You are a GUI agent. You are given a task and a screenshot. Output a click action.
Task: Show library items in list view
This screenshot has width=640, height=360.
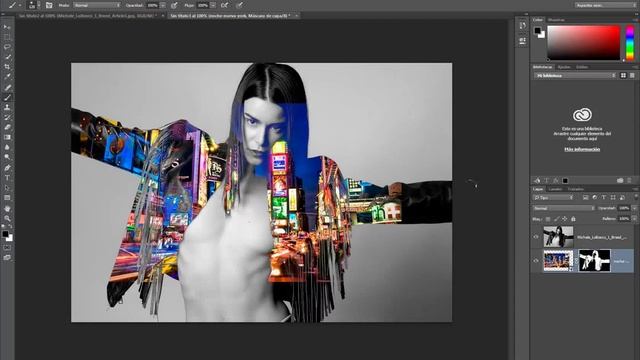[x=632, y=76]
